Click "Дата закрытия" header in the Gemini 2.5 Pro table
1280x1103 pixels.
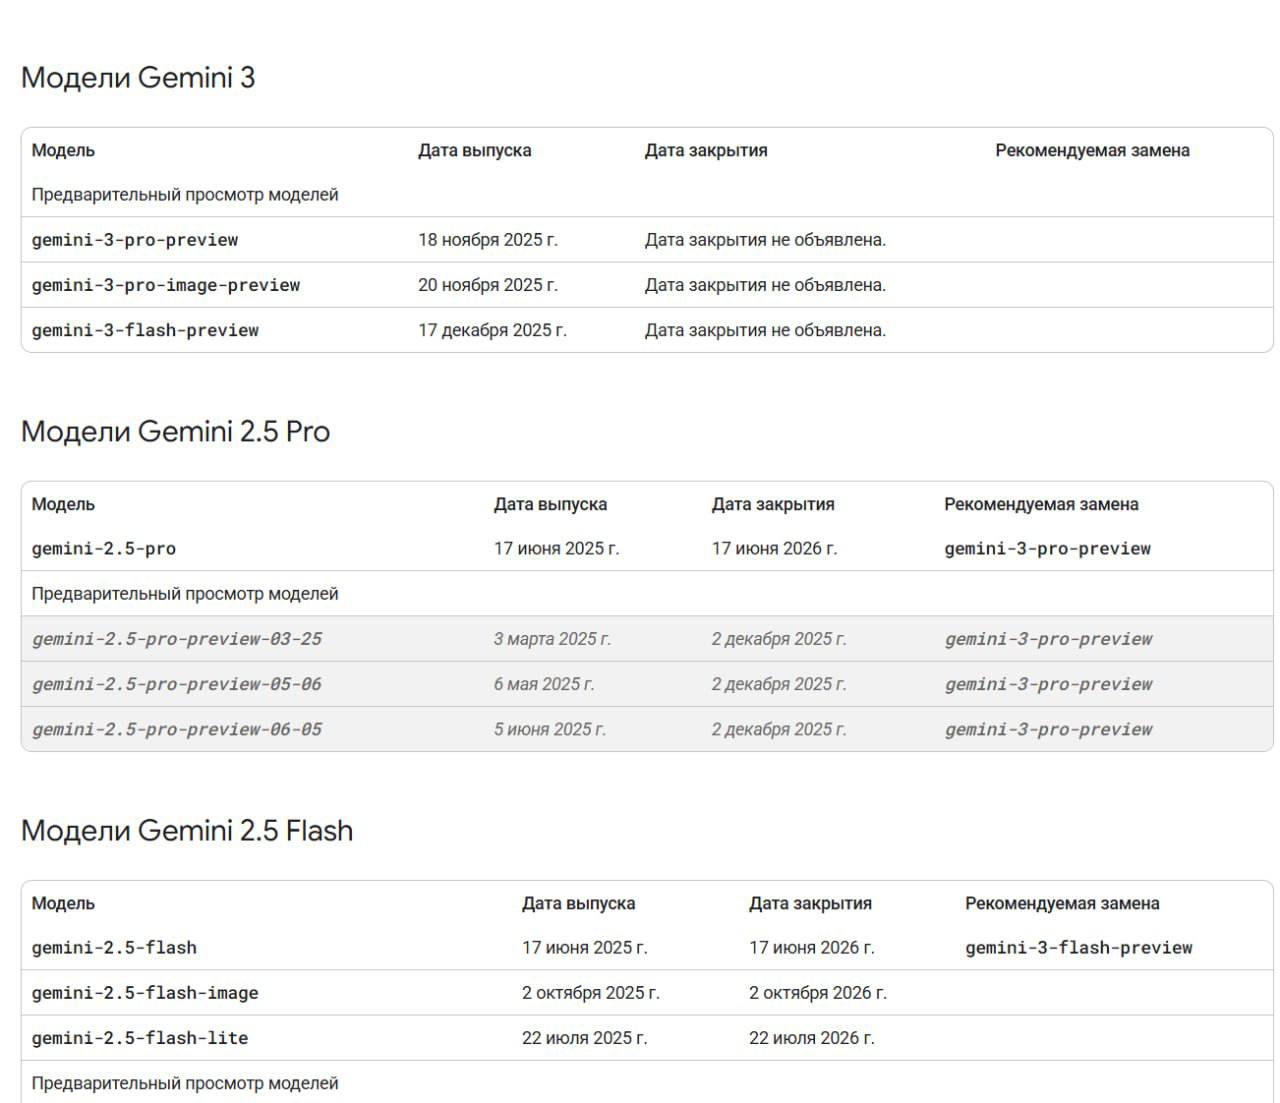pos(773,504)
